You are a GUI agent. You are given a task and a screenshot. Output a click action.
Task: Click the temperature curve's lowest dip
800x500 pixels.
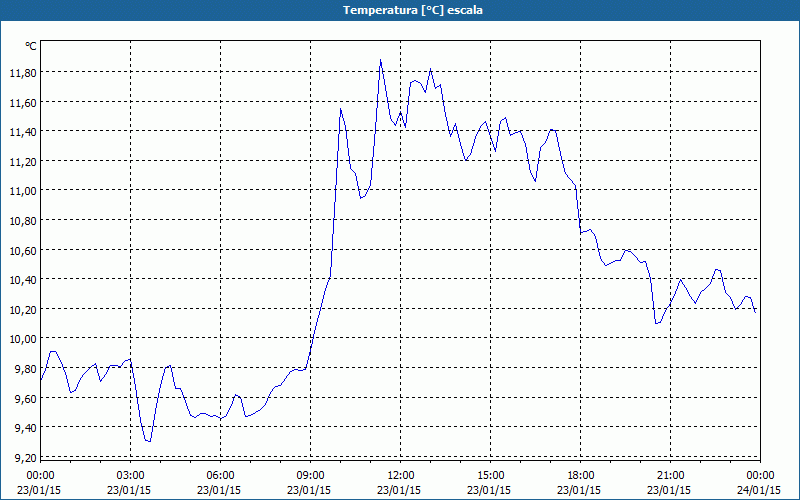[148, 441]
